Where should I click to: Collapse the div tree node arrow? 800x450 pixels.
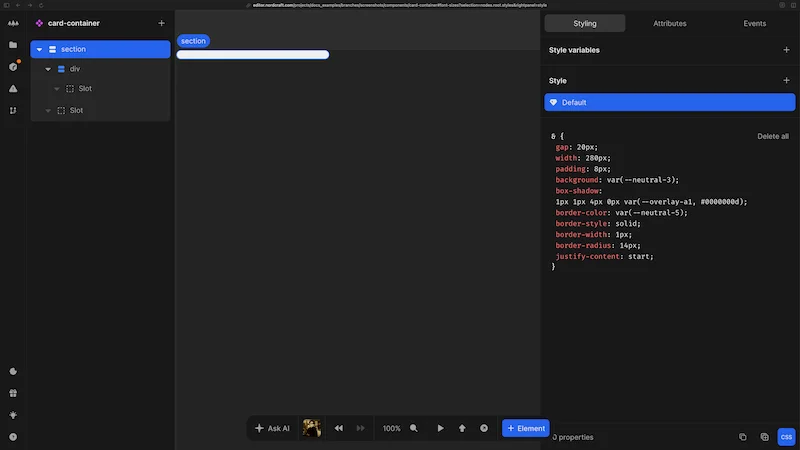pyautogui.click(x=48, y=69)
